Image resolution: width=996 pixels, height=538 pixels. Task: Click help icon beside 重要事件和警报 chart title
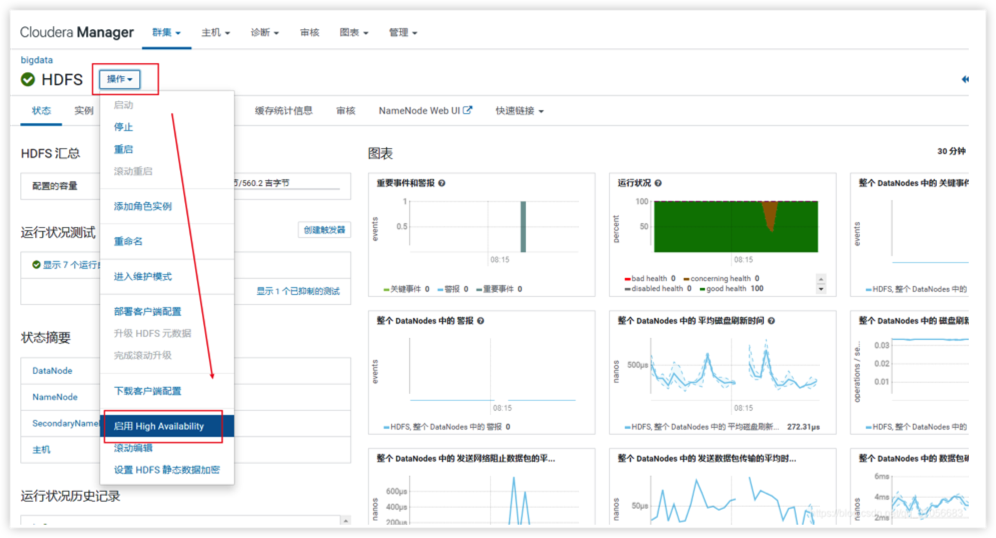click(442, 183)
